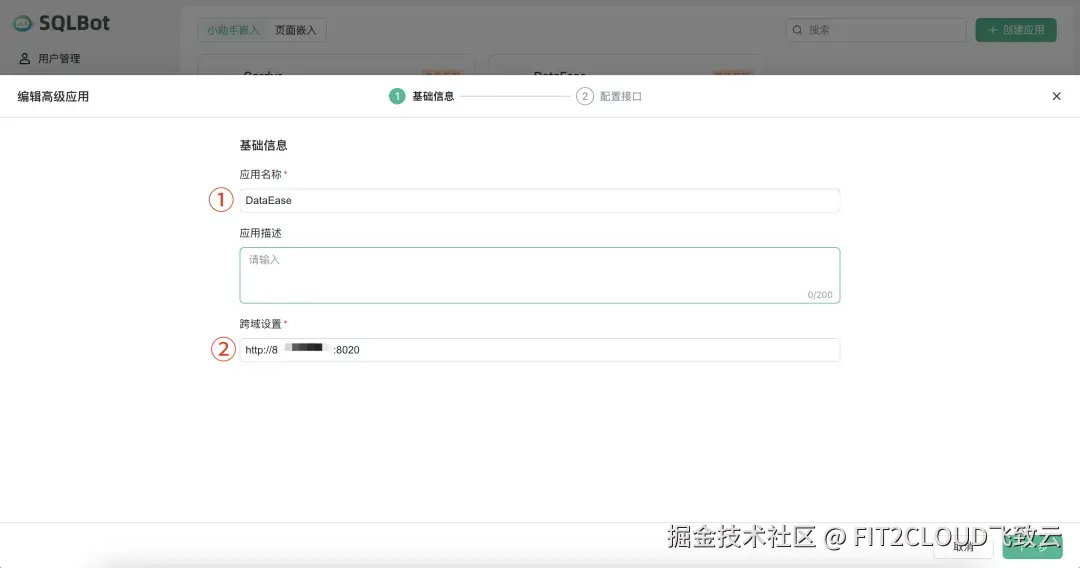Open 用户管理 in the sidebar
This screenshot has width=1080, height=568.
(49, 59)
